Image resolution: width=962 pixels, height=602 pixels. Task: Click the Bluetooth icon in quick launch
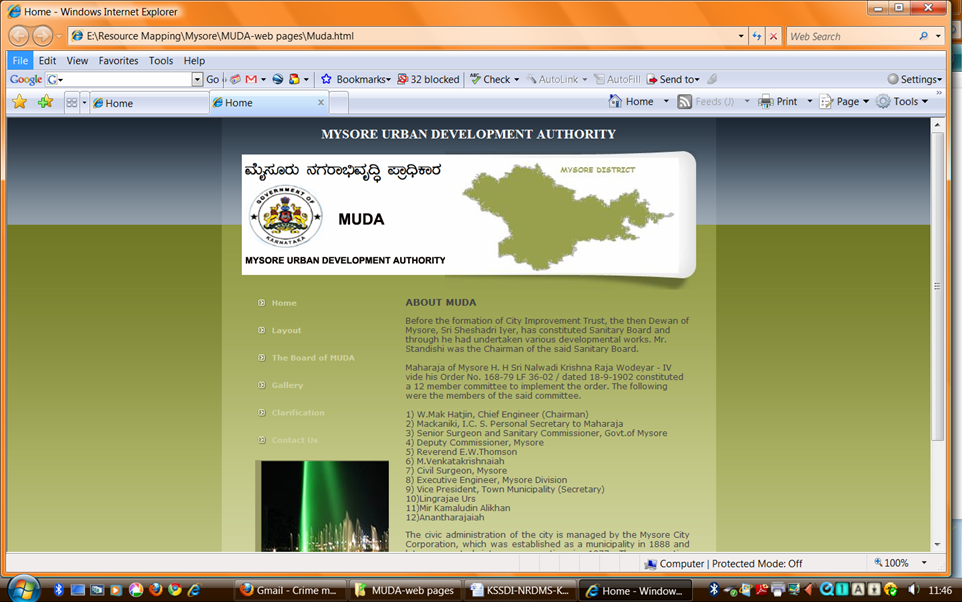tap(58, 590)
